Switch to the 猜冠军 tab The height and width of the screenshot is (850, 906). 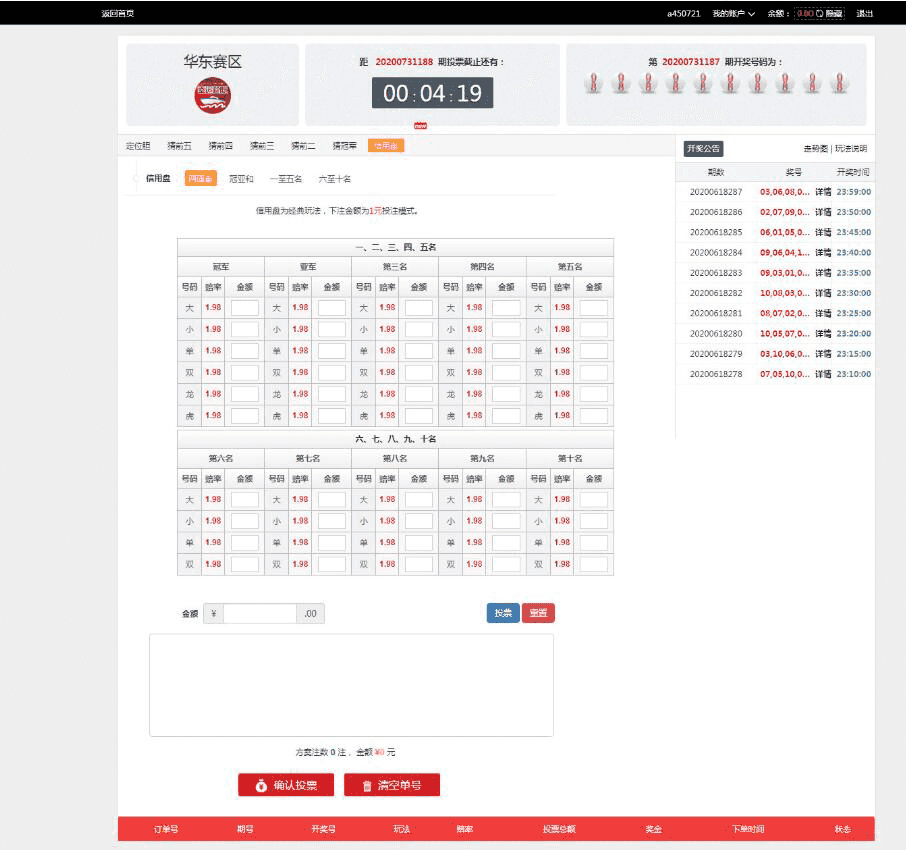(x=344, y=146)
